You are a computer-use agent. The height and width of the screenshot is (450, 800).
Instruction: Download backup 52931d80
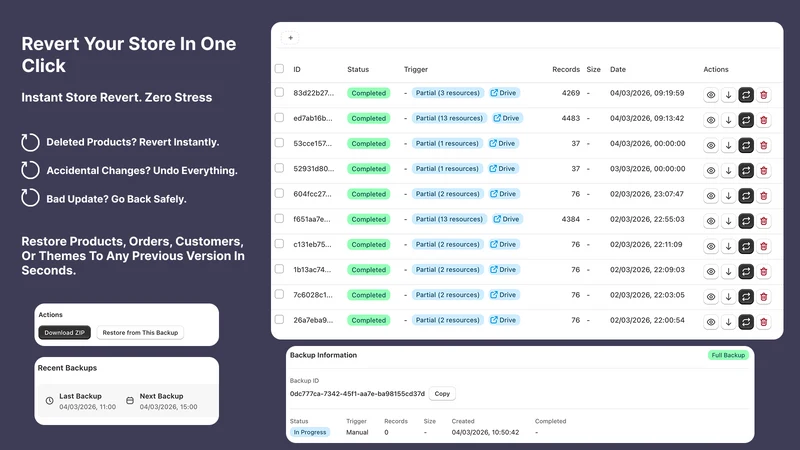click(x=729, y=170)
